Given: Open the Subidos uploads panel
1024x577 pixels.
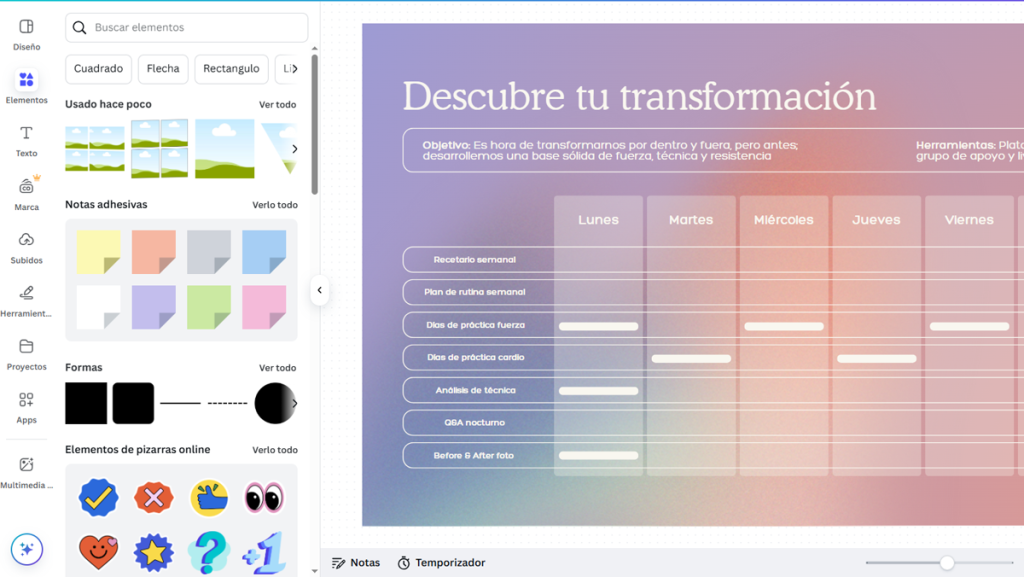Looking at the screenshot, I should tap(27, 246).
